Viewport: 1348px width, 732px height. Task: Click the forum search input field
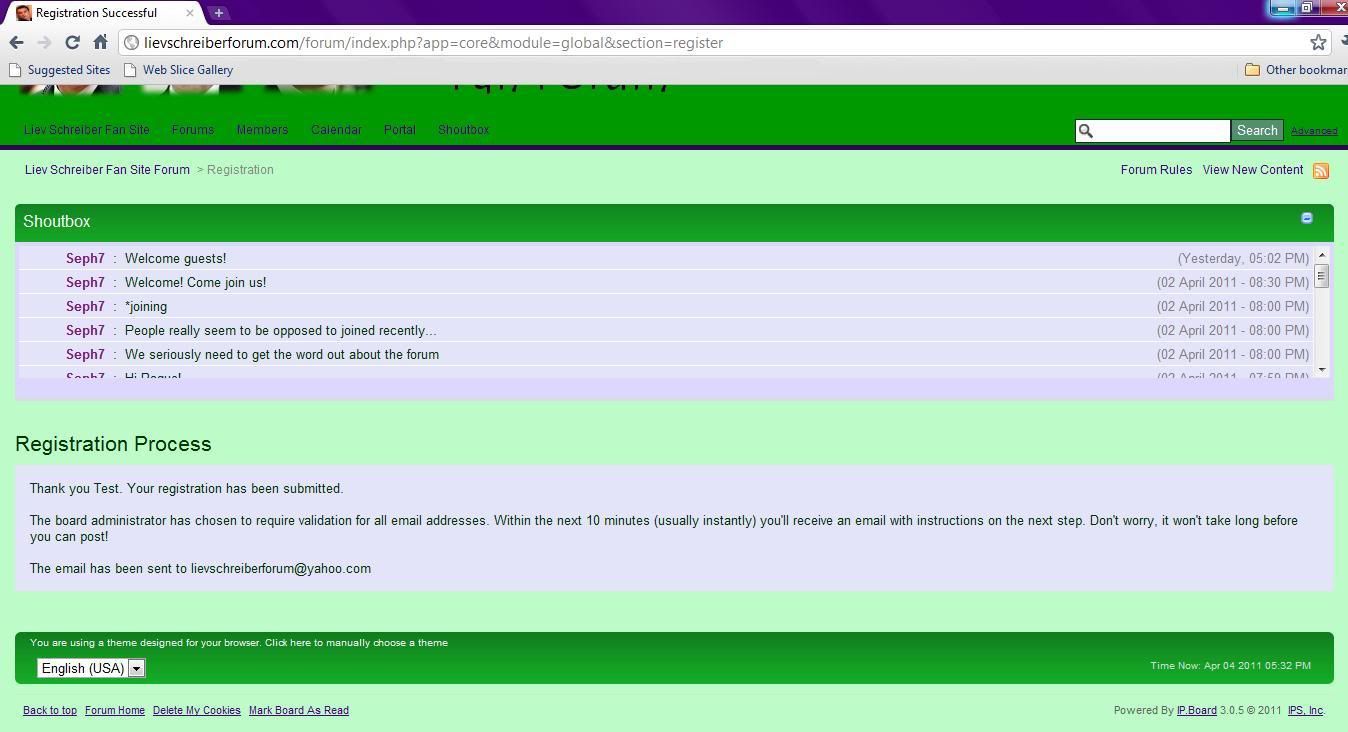pyautogui.click(x=1160, y=131)
